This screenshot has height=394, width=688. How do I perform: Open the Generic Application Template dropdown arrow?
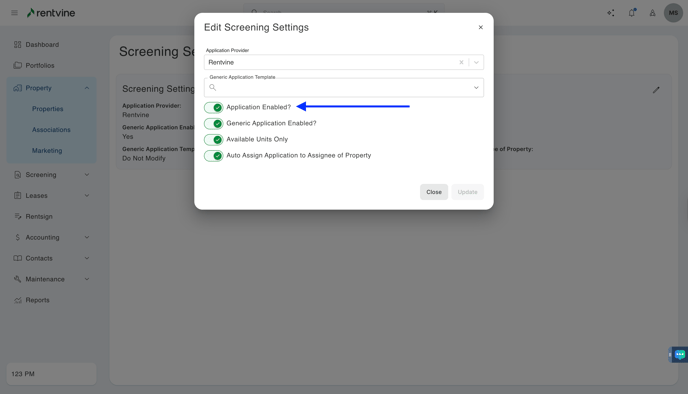point(476,88)
